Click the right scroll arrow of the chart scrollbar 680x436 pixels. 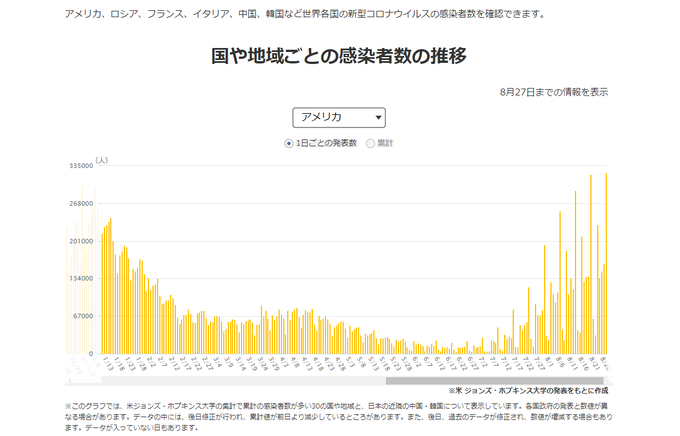[x=607, y=381]
